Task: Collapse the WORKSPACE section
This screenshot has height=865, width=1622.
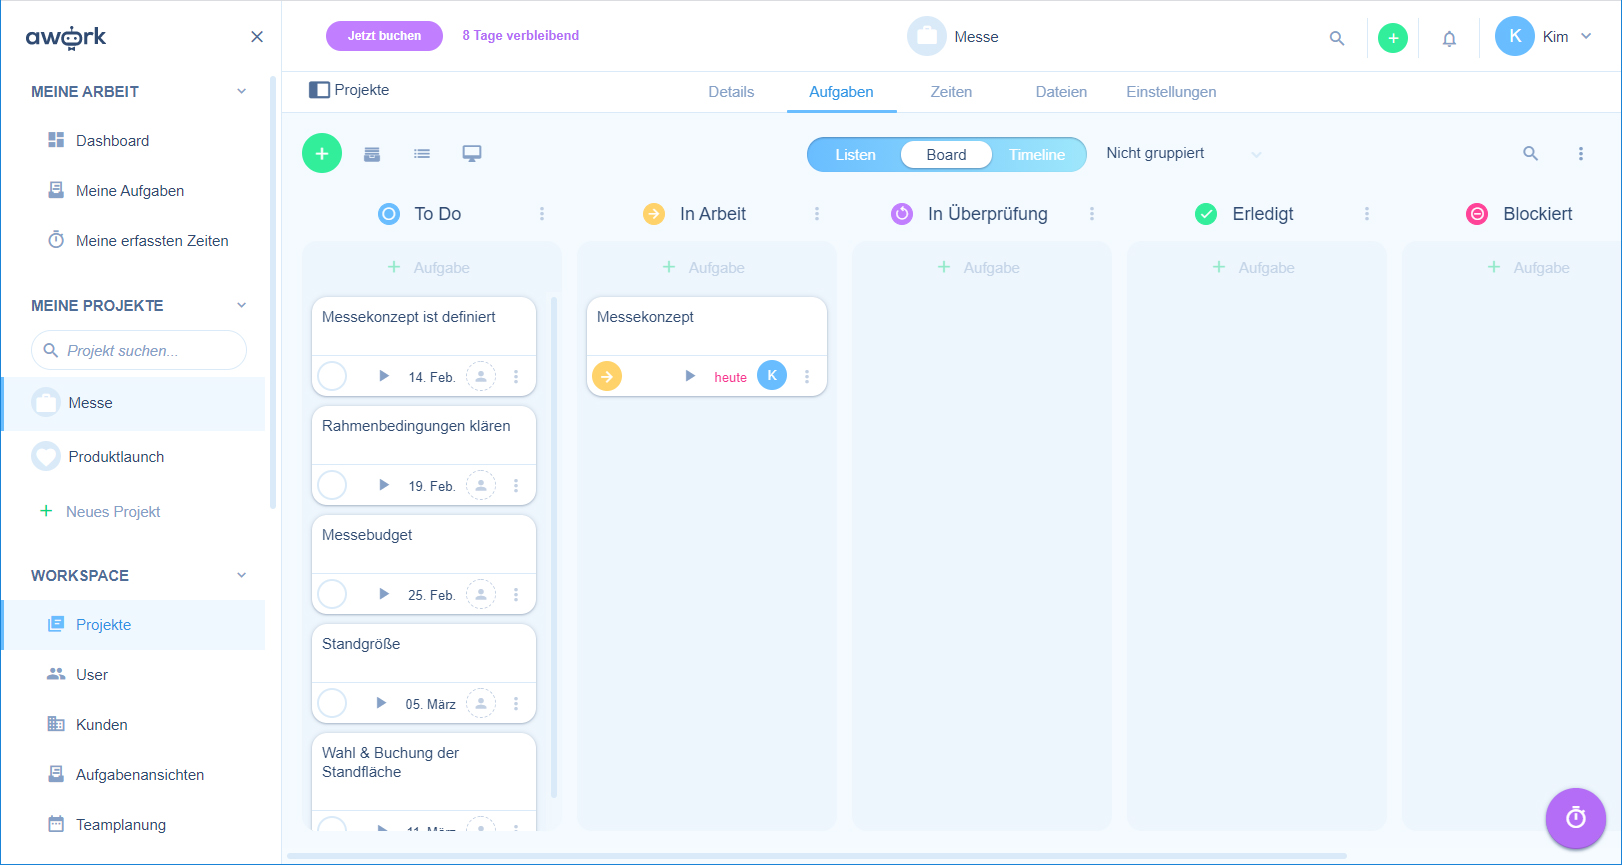Action: click(x=241, y=575)
